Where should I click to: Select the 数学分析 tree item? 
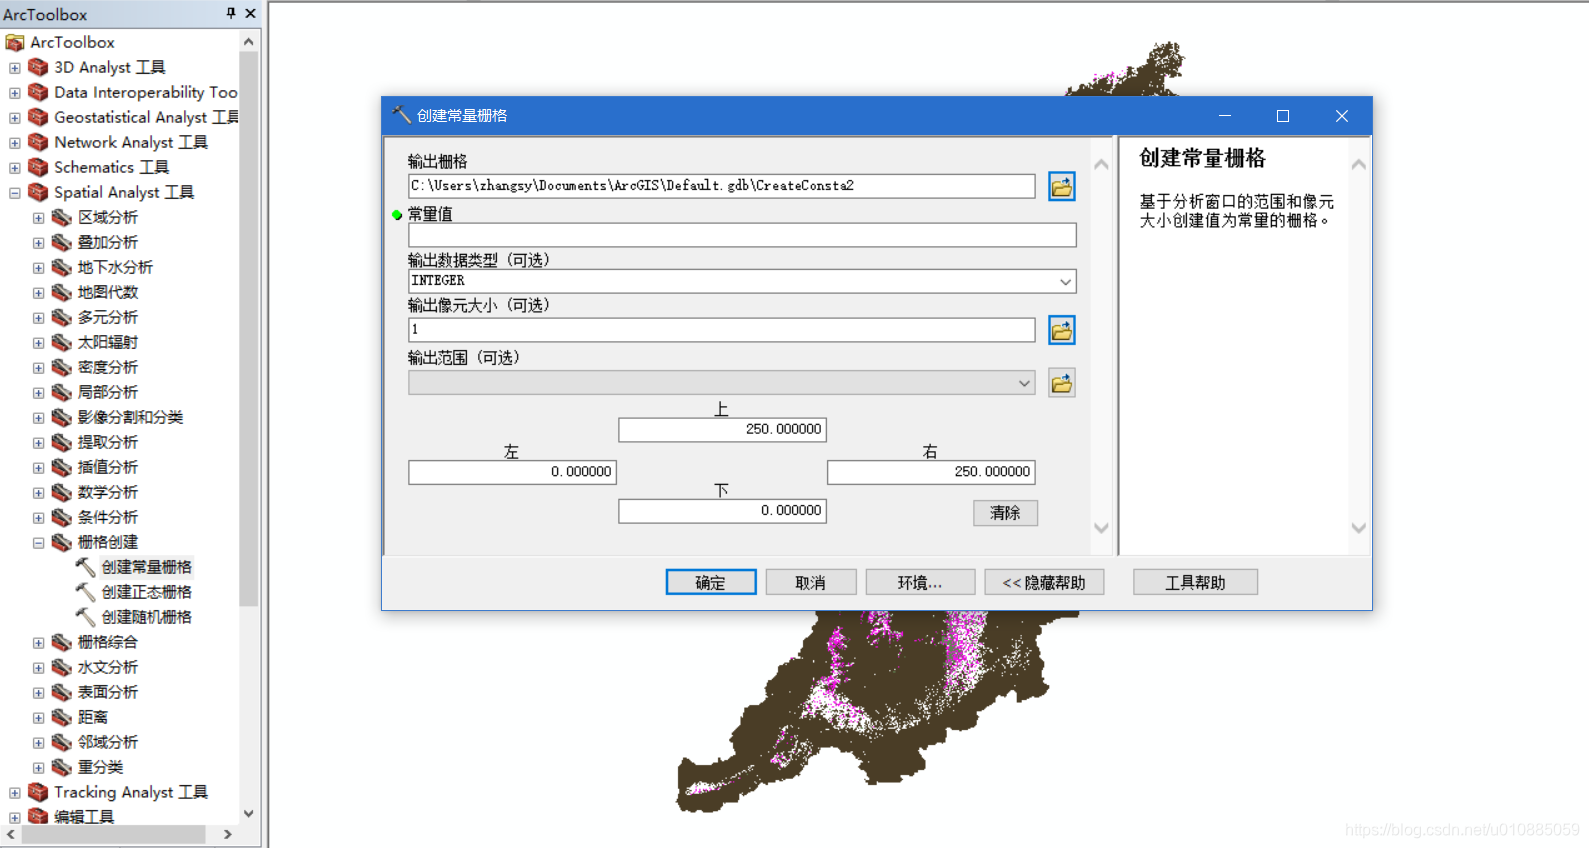[108, 492]
